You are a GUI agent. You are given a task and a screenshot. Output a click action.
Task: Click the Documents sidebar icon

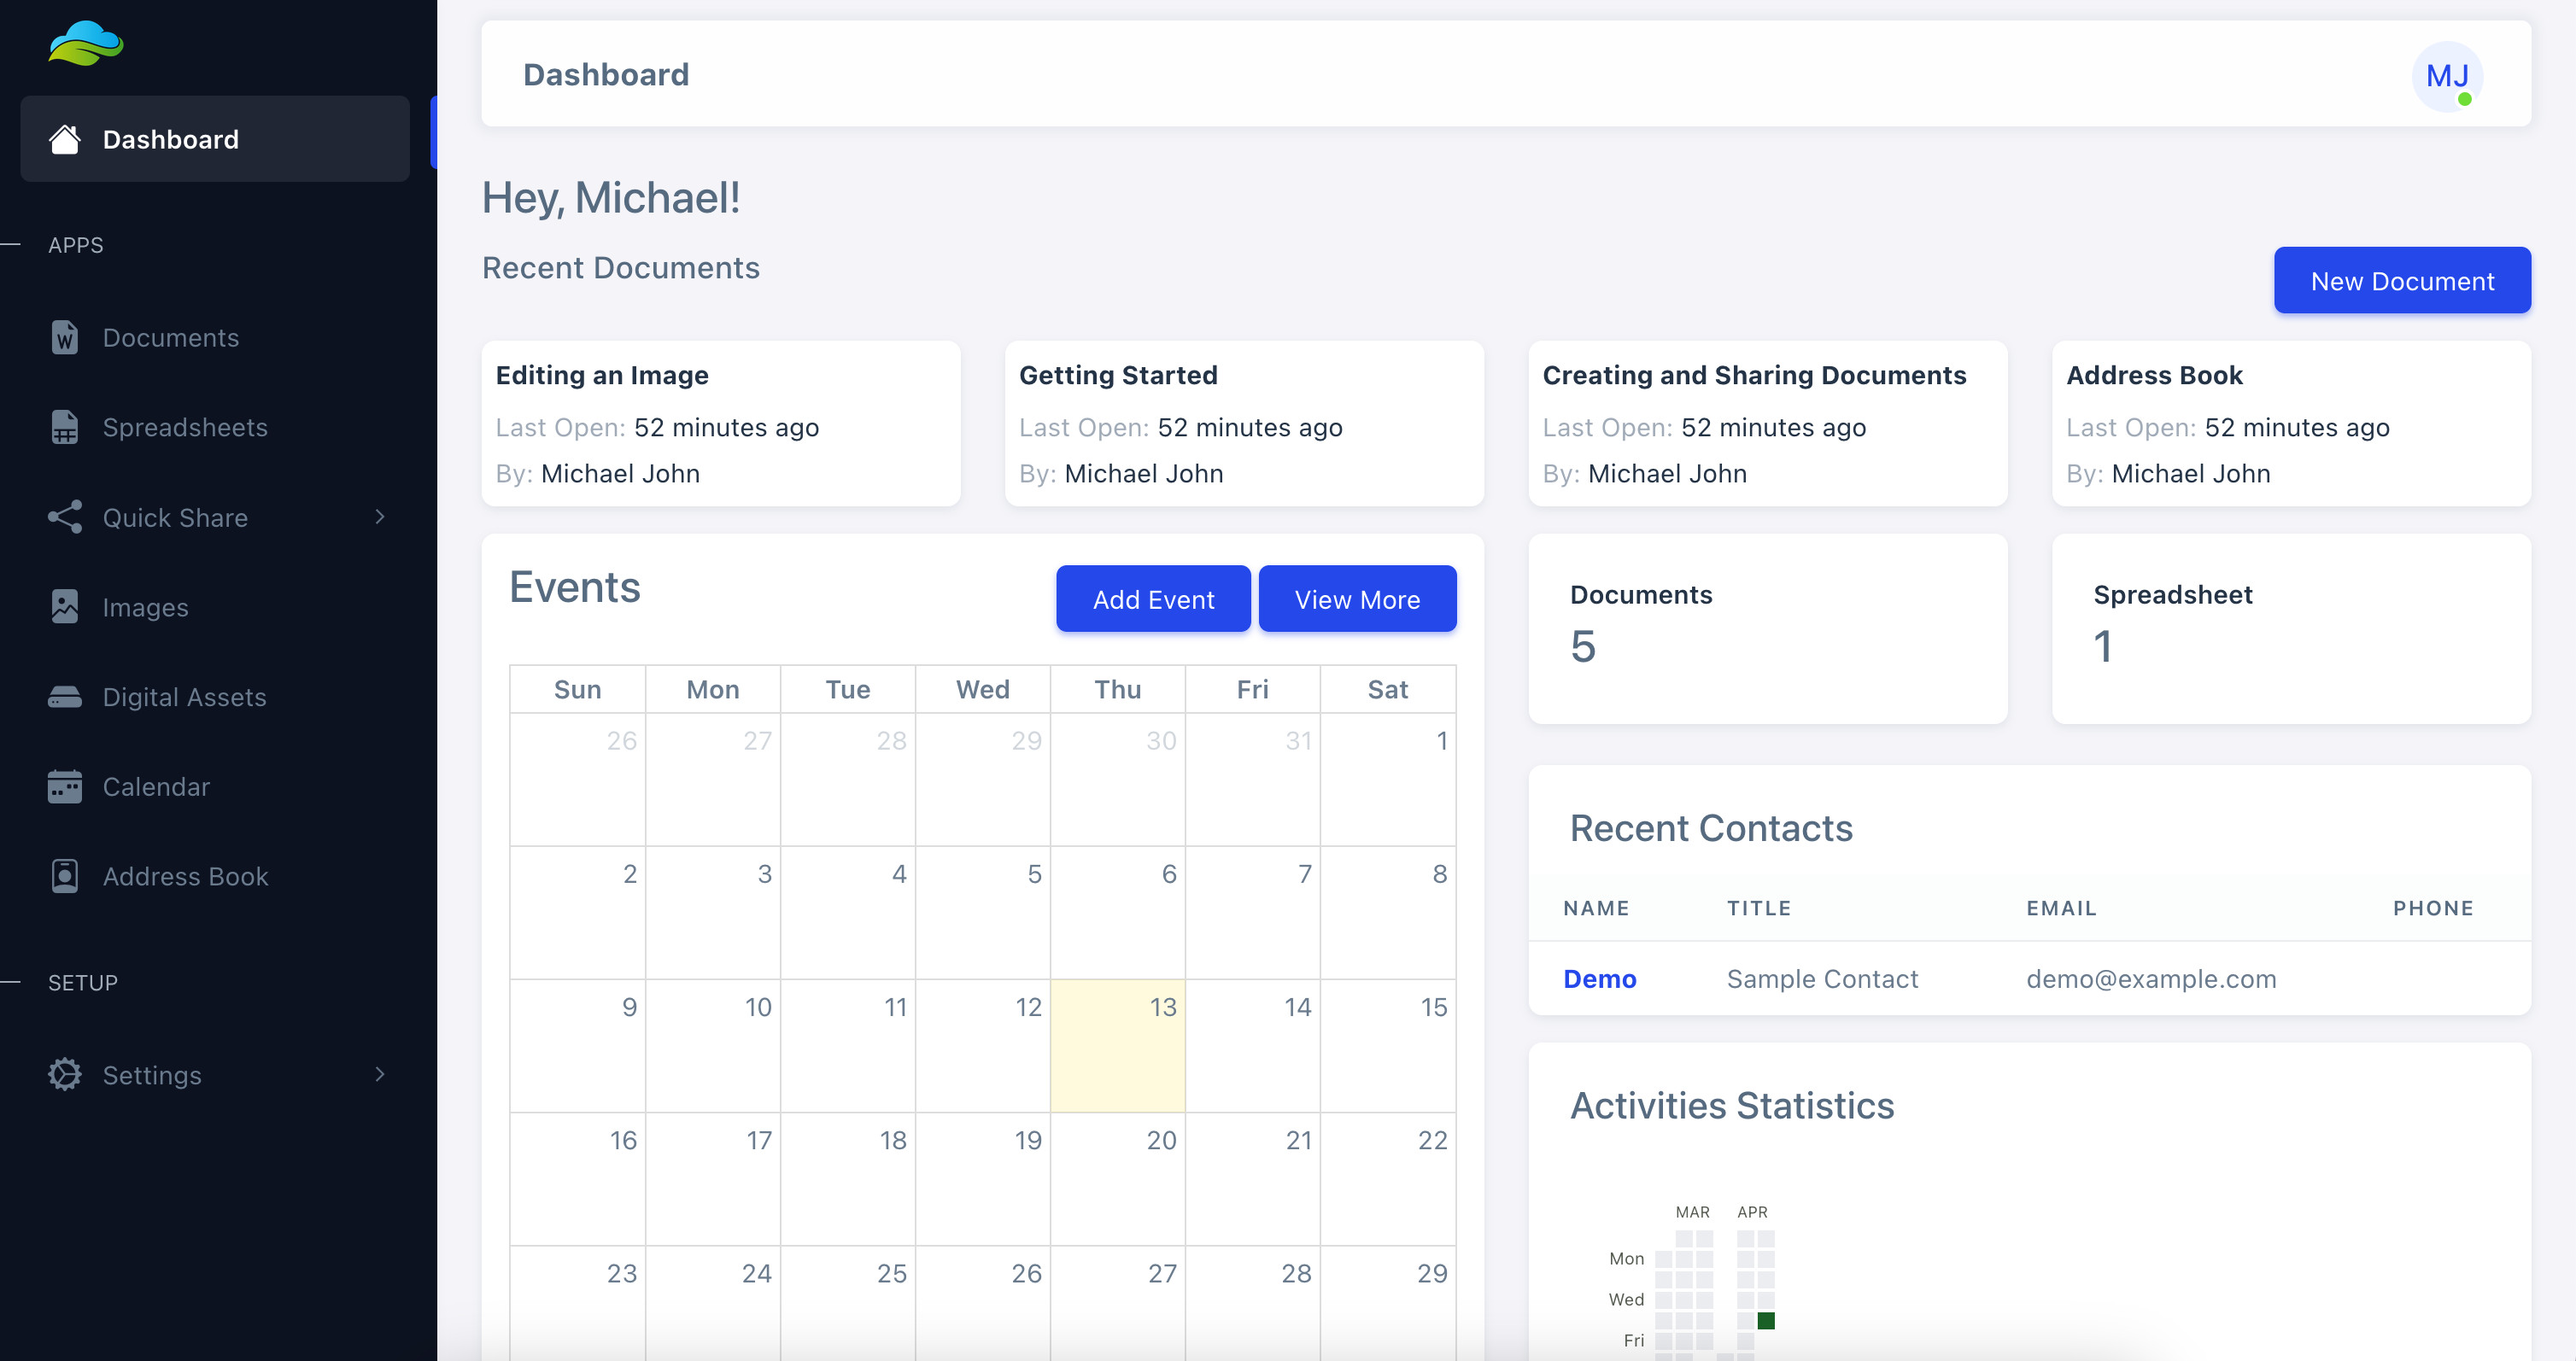(x=65, y=338)
